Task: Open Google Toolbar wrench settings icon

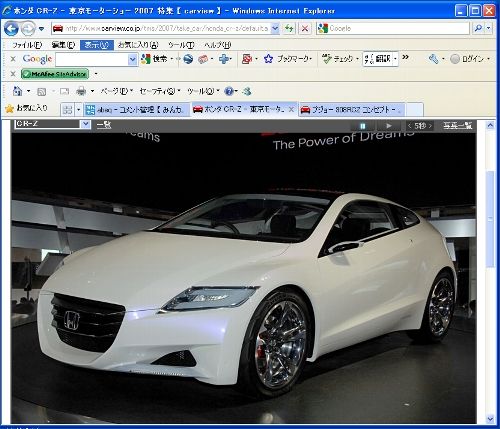Action: [x=433, y=59]
